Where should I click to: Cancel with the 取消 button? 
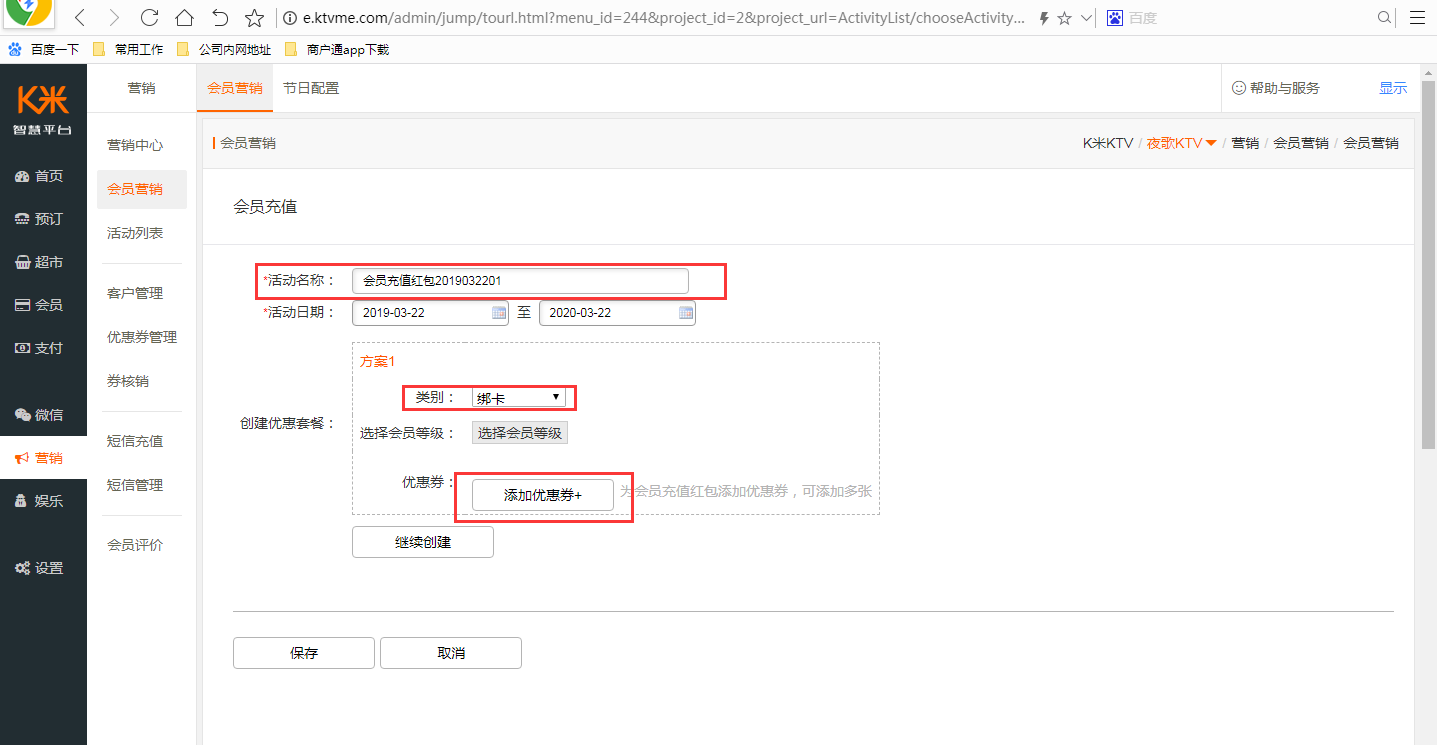point(451,653)
